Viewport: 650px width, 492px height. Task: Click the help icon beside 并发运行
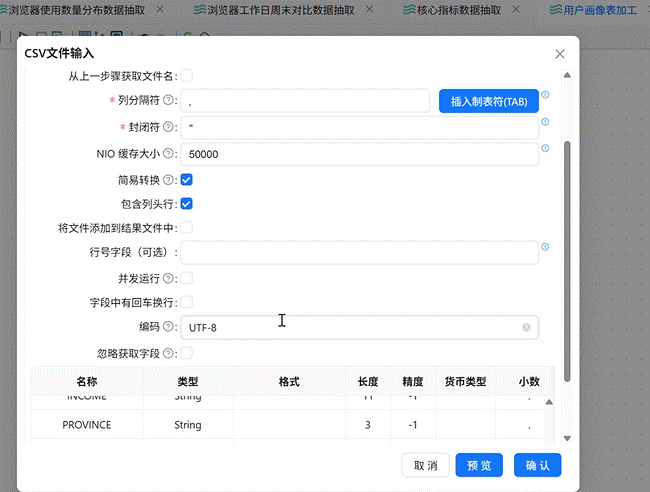point(168,279)
